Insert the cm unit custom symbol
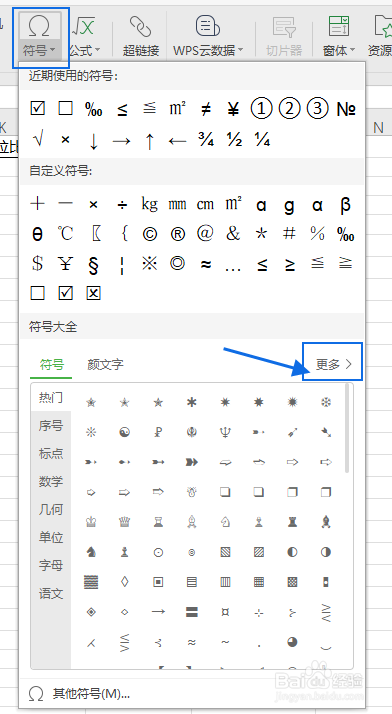The image size is (392, 714). [205, 204]
